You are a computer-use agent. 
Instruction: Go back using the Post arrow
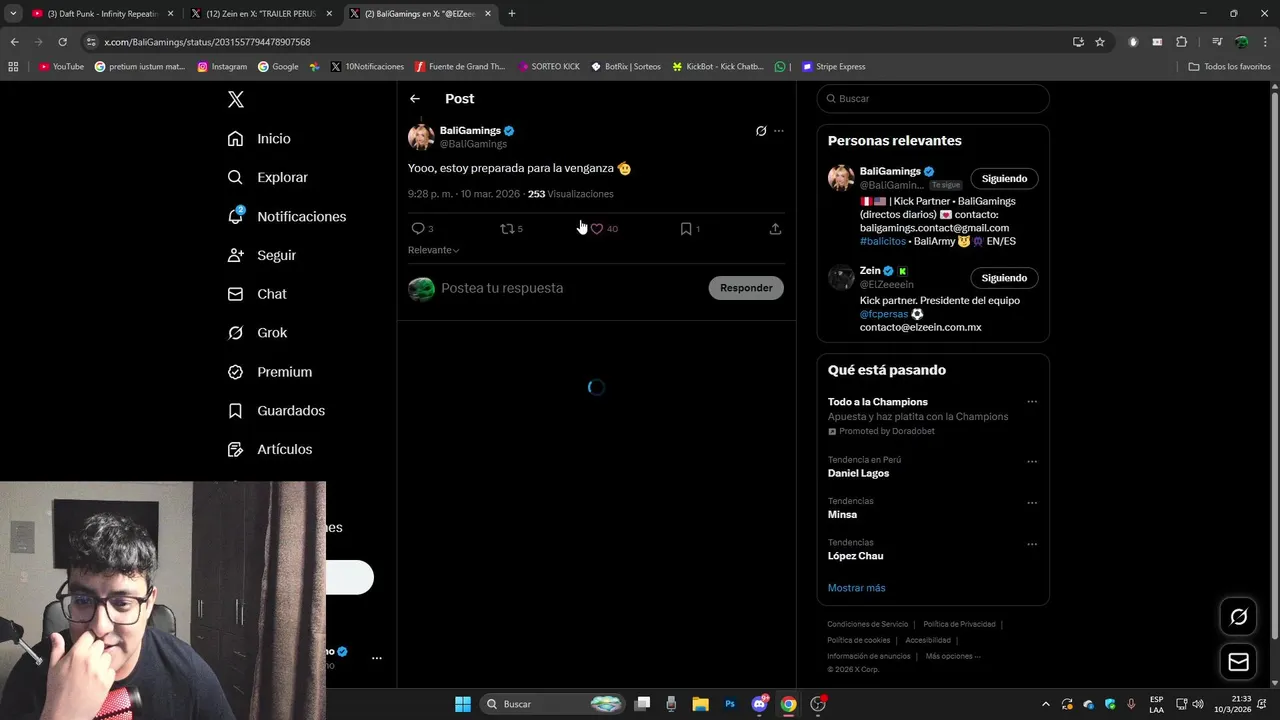click(415, 99)
